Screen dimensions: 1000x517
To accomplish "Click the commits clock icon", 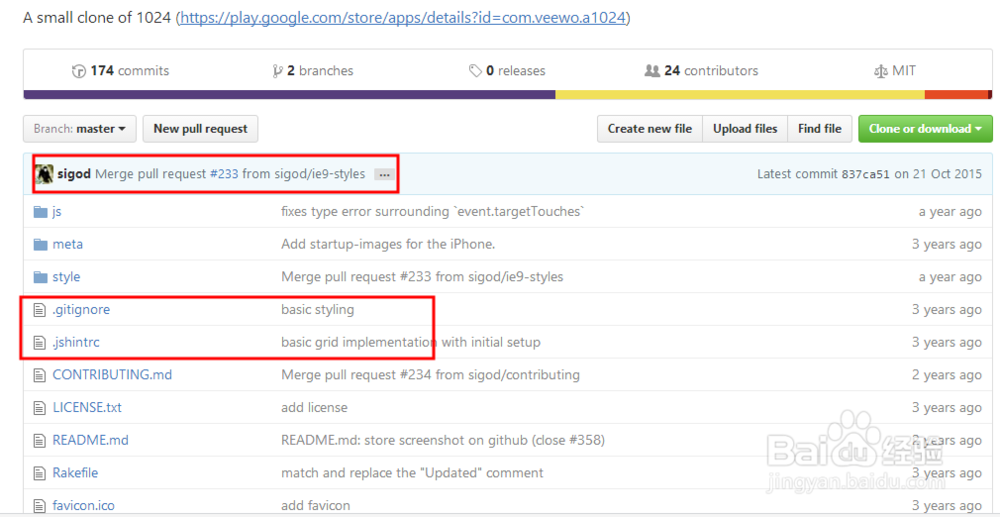I will 79,71.
